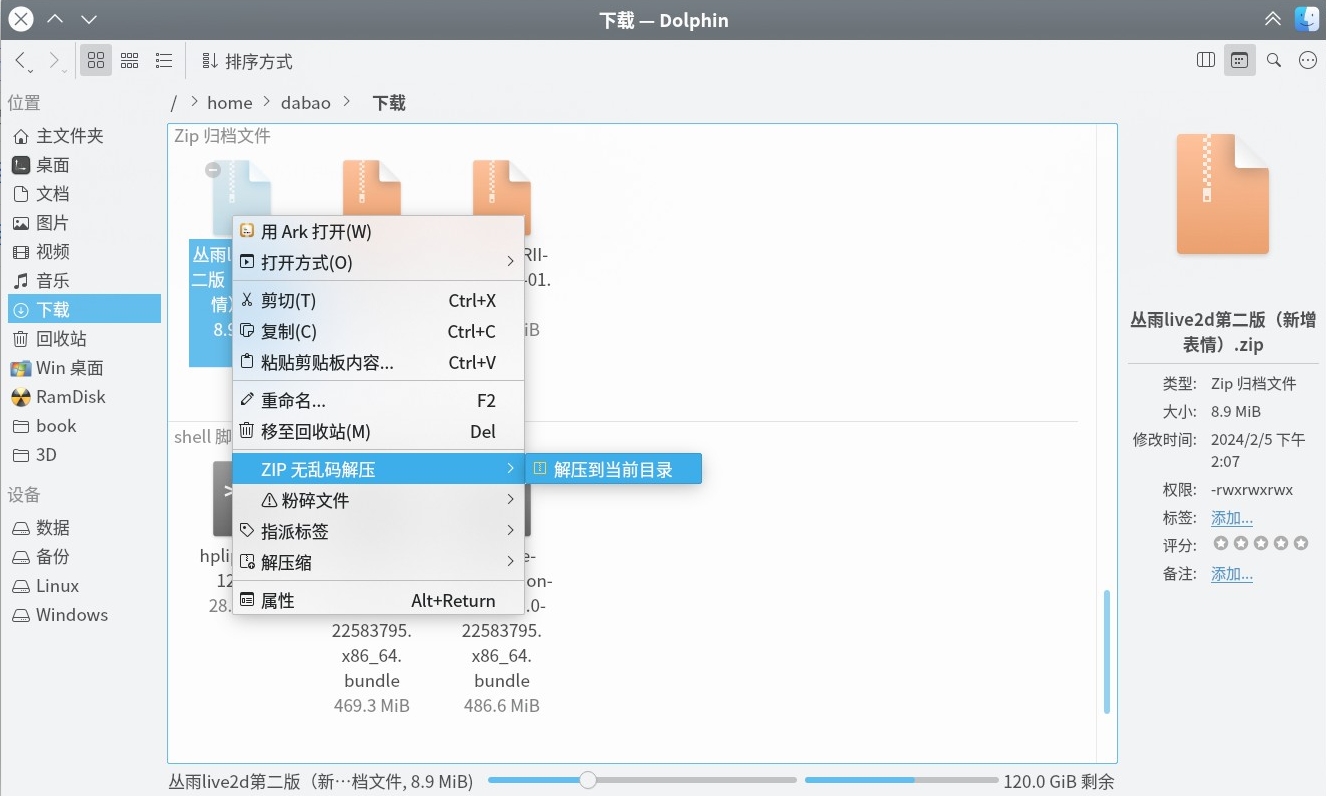
Task: Click 添加 link next to 备注
Action: point(1232,574)
